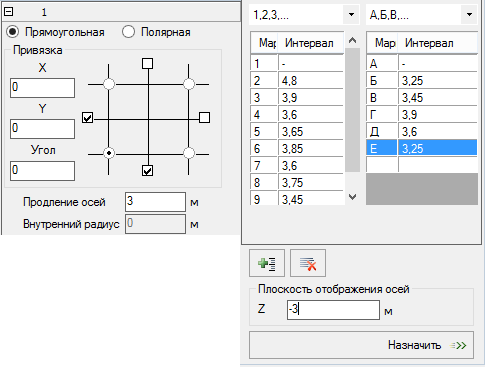Click the scroll down arrow of numeric axes table
This screenshot has width=485, height=367.
(352, 197)
